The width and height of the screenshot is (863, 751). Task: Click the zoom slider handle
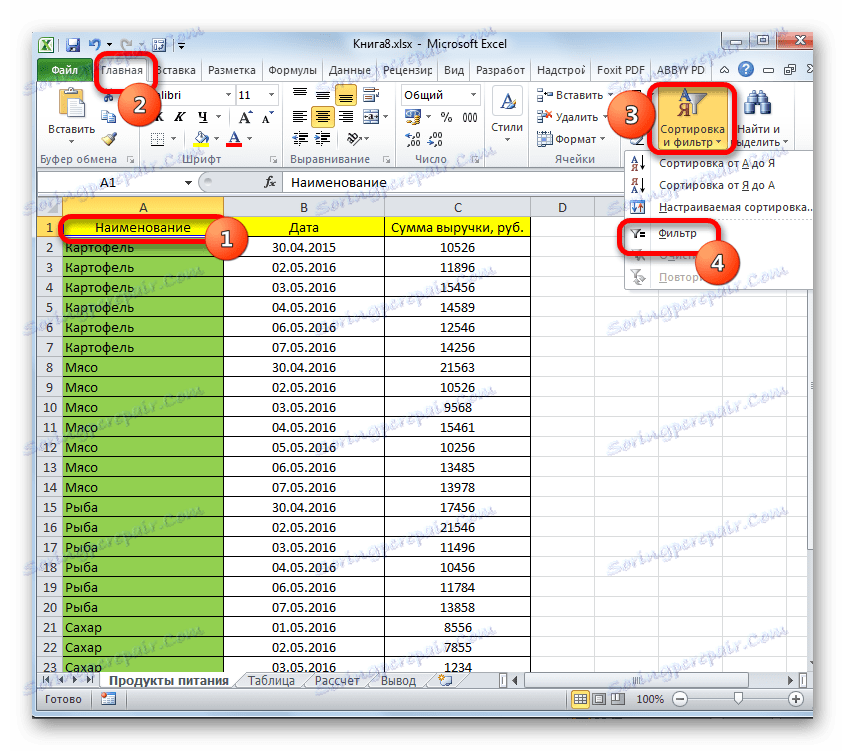pyautogui.click(x=738, y=698)
